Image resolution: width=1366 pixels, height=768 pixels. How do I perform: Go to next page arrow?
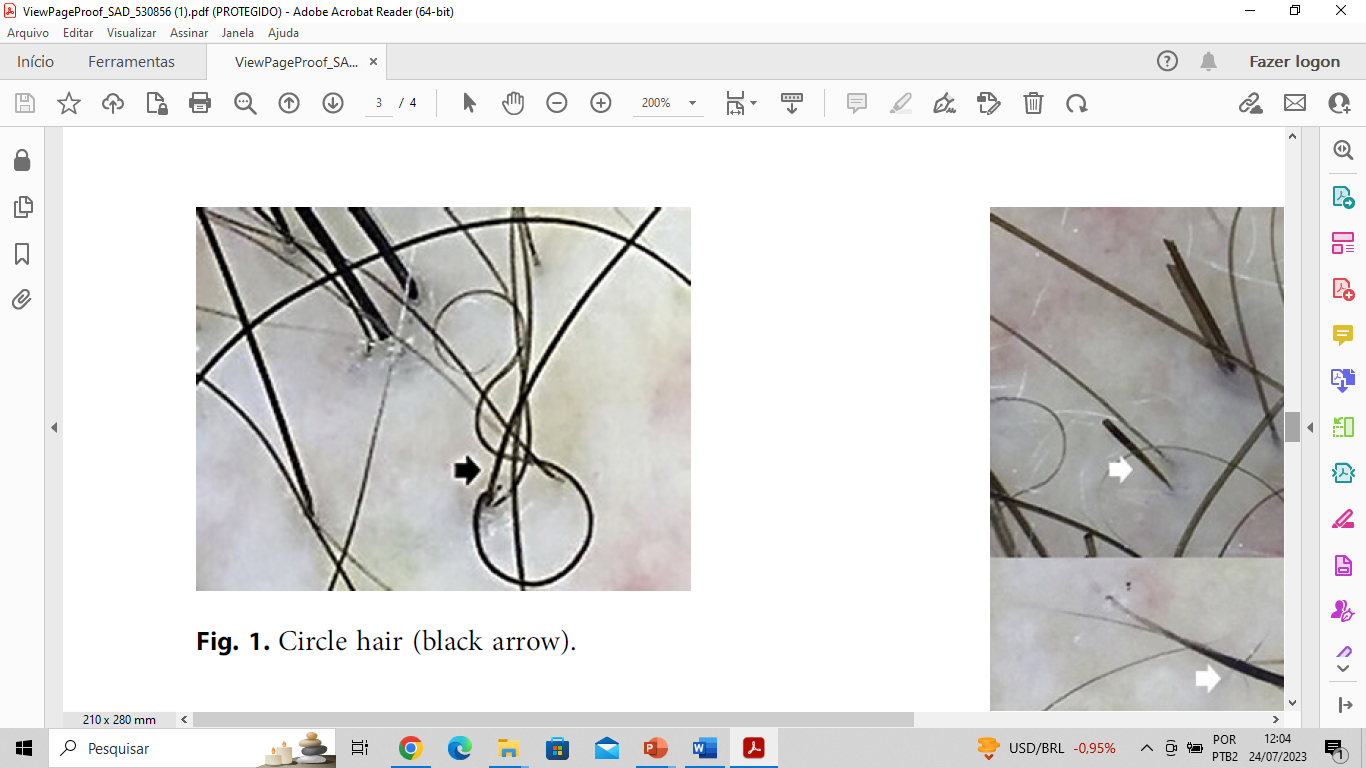point(333,103)
